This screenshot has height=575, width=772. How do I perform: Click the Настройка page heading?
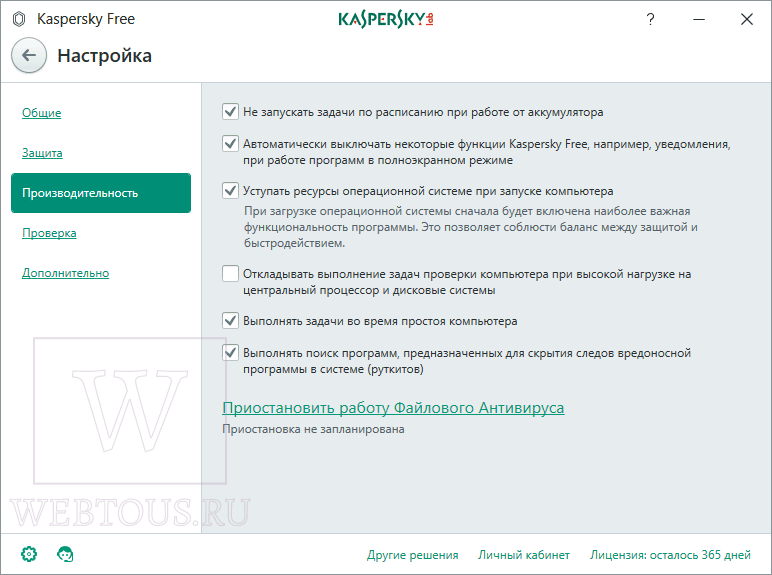[x=104, y=56]
